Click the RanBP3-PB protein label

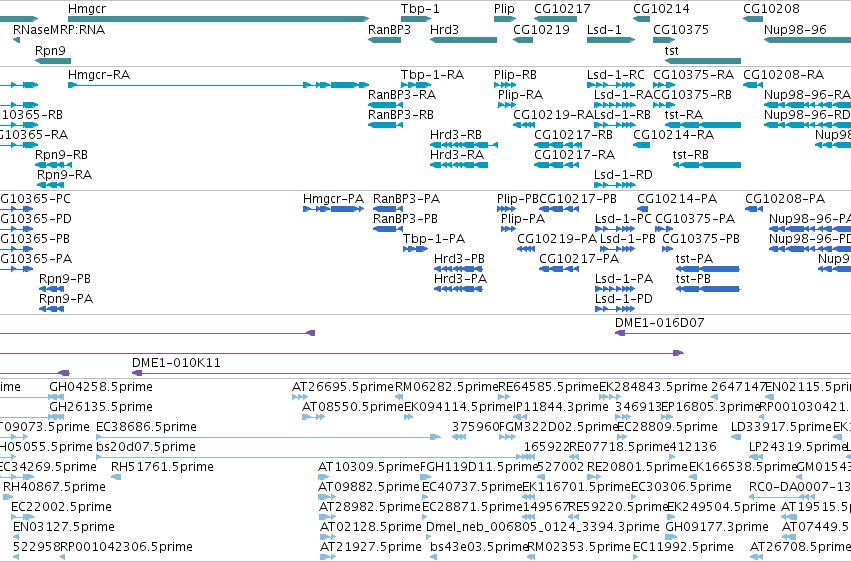(x=405, y=219)
